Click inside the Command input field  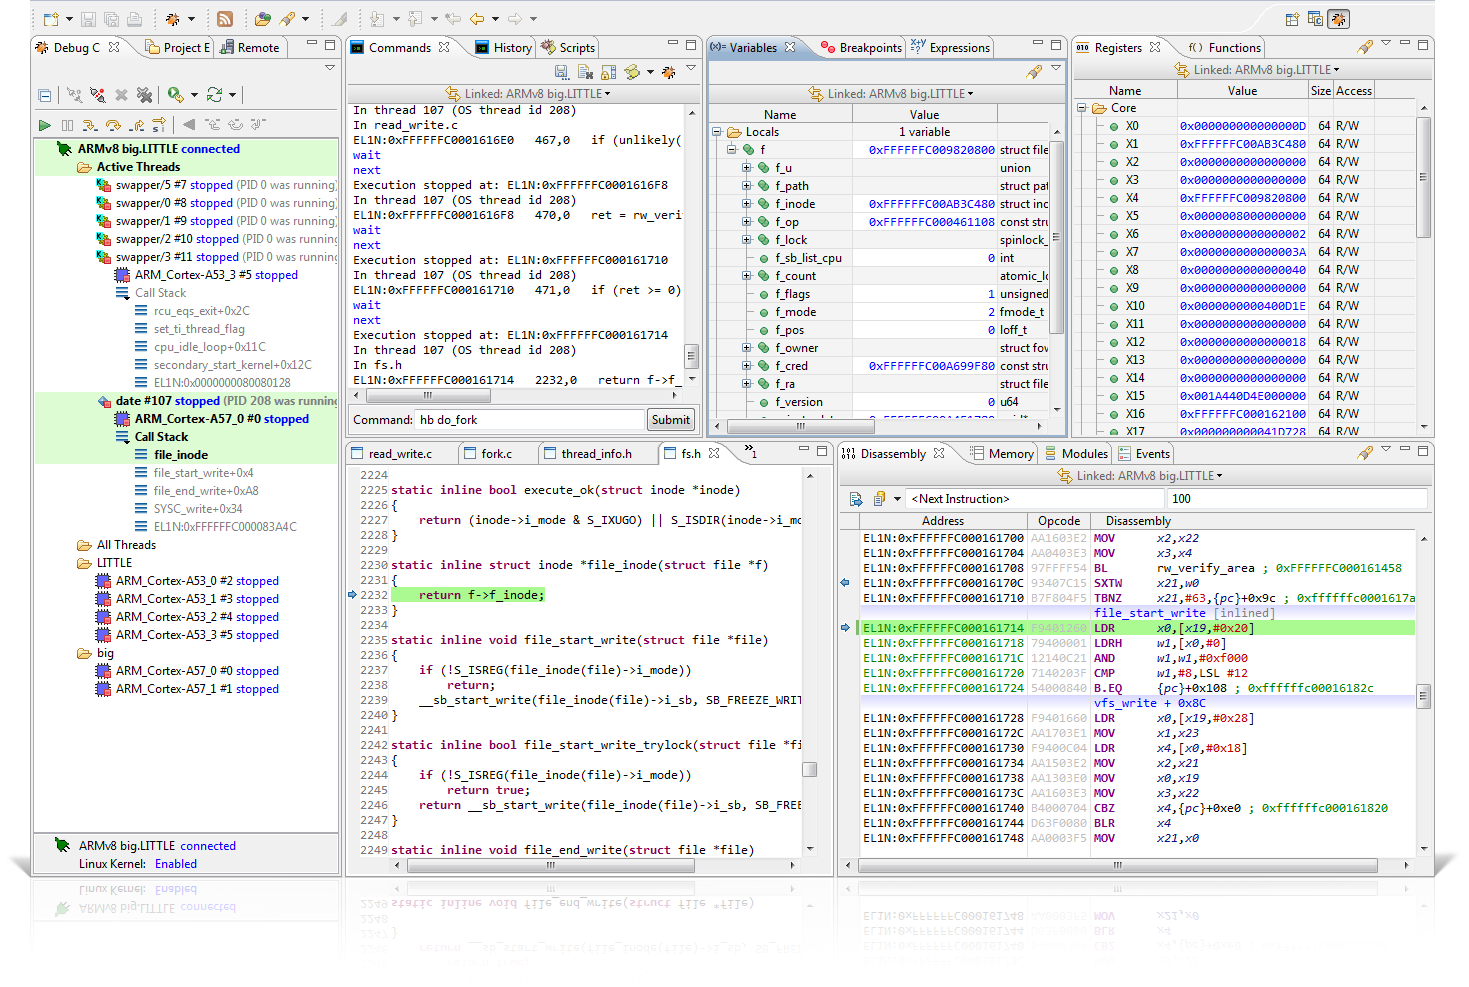pos(530,419)
